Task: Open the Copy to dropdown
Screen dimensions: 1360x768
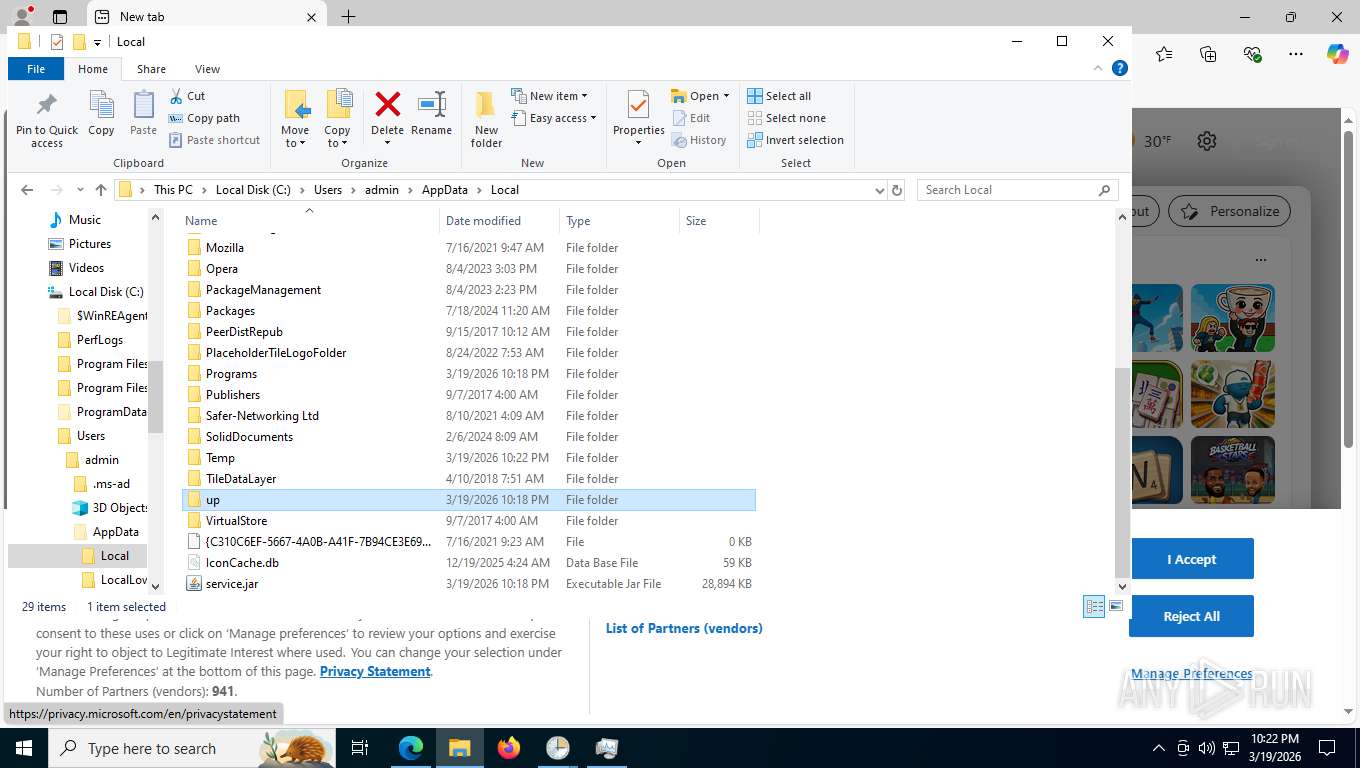Action: (337, 119)
